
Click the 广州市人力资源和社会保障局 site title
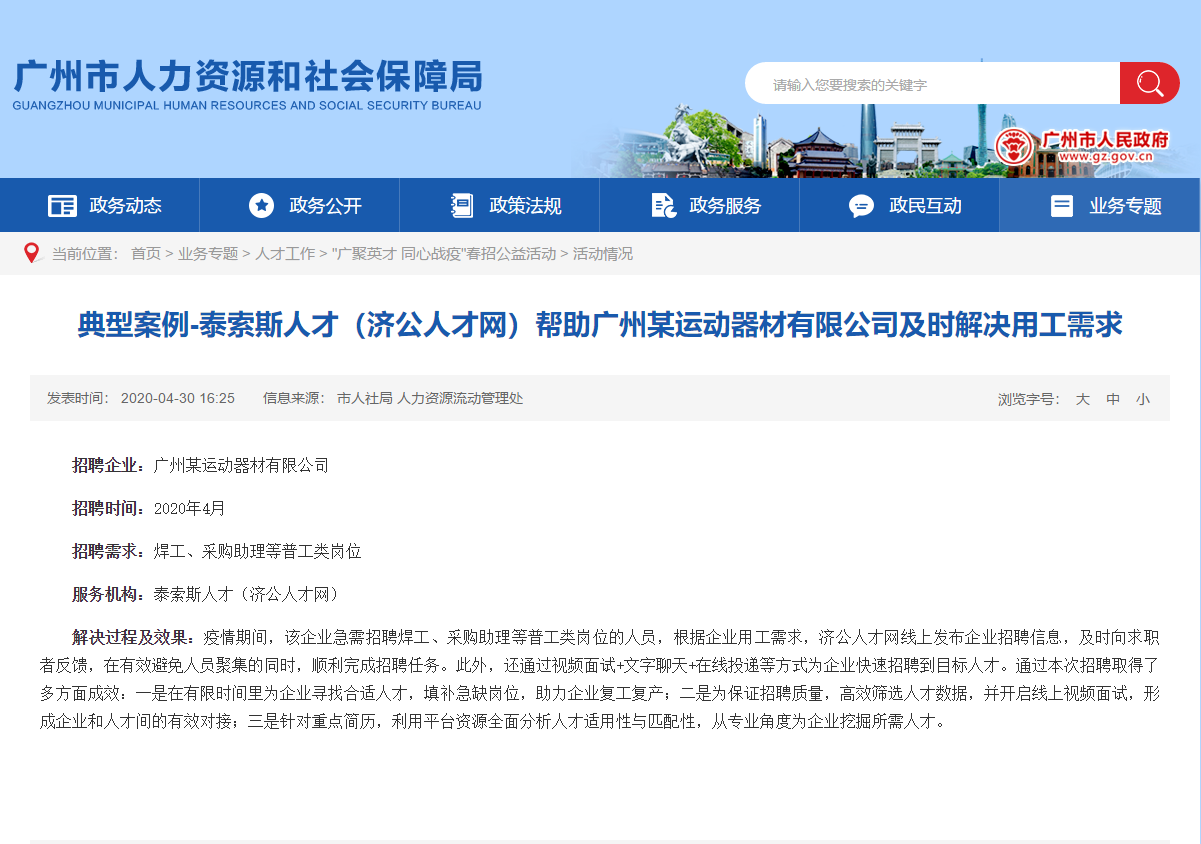(x=247, y=77)
